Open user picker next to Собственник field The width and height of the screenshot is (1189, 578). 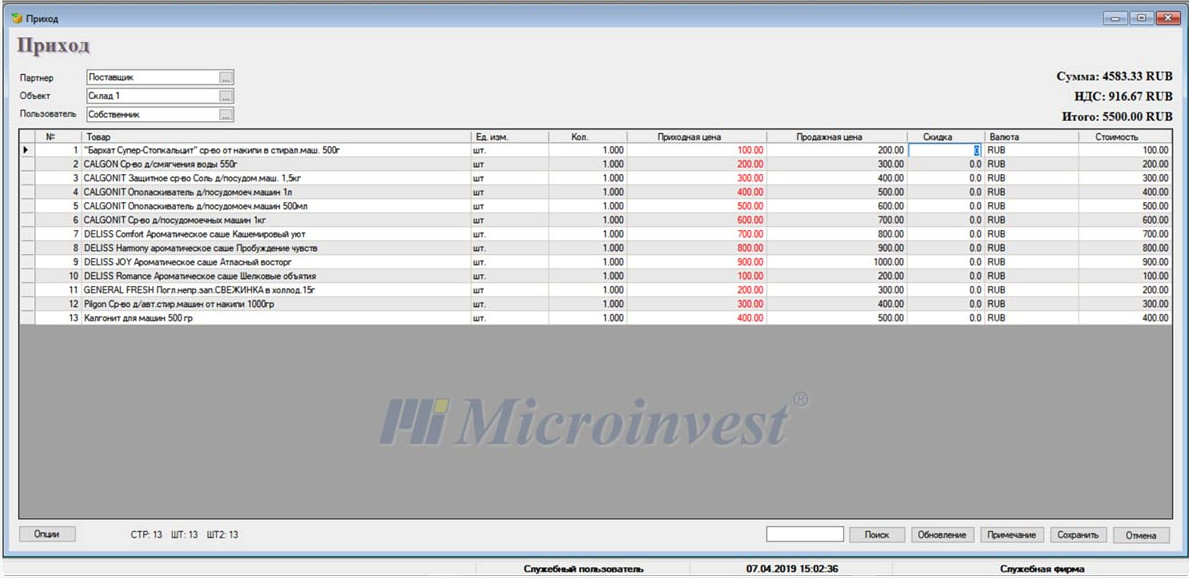226,115
